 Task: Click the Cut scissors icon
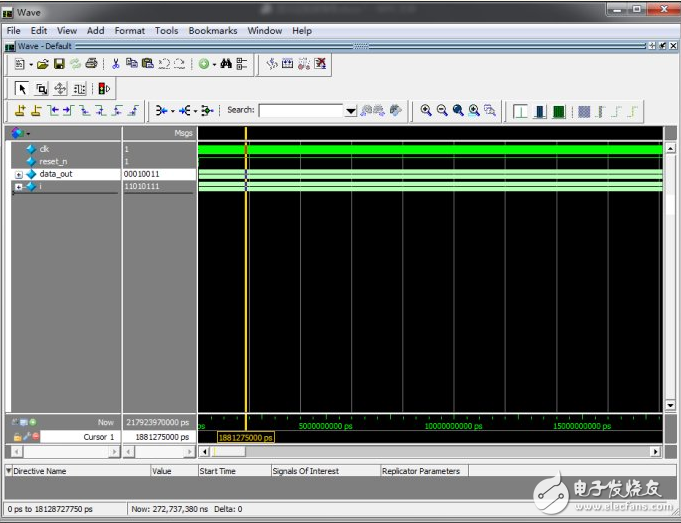pos(116,64)
